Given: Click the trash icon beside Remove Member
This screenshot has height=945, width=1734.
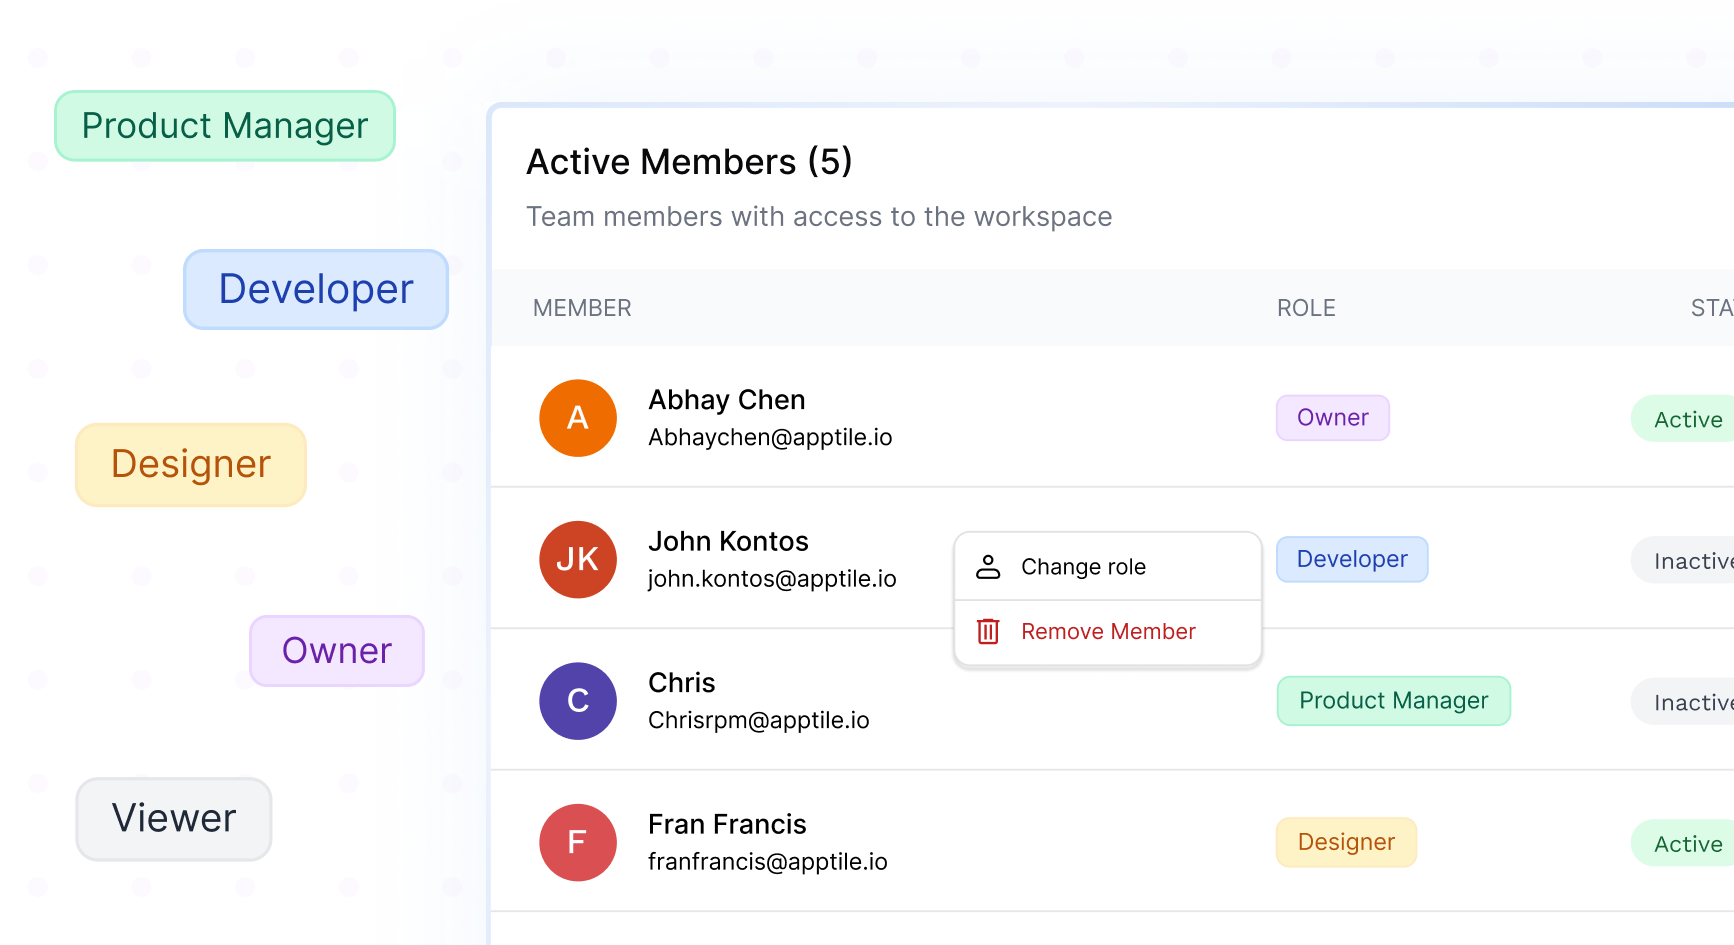Looking at the screenshot, I should (x=988, y=631).
